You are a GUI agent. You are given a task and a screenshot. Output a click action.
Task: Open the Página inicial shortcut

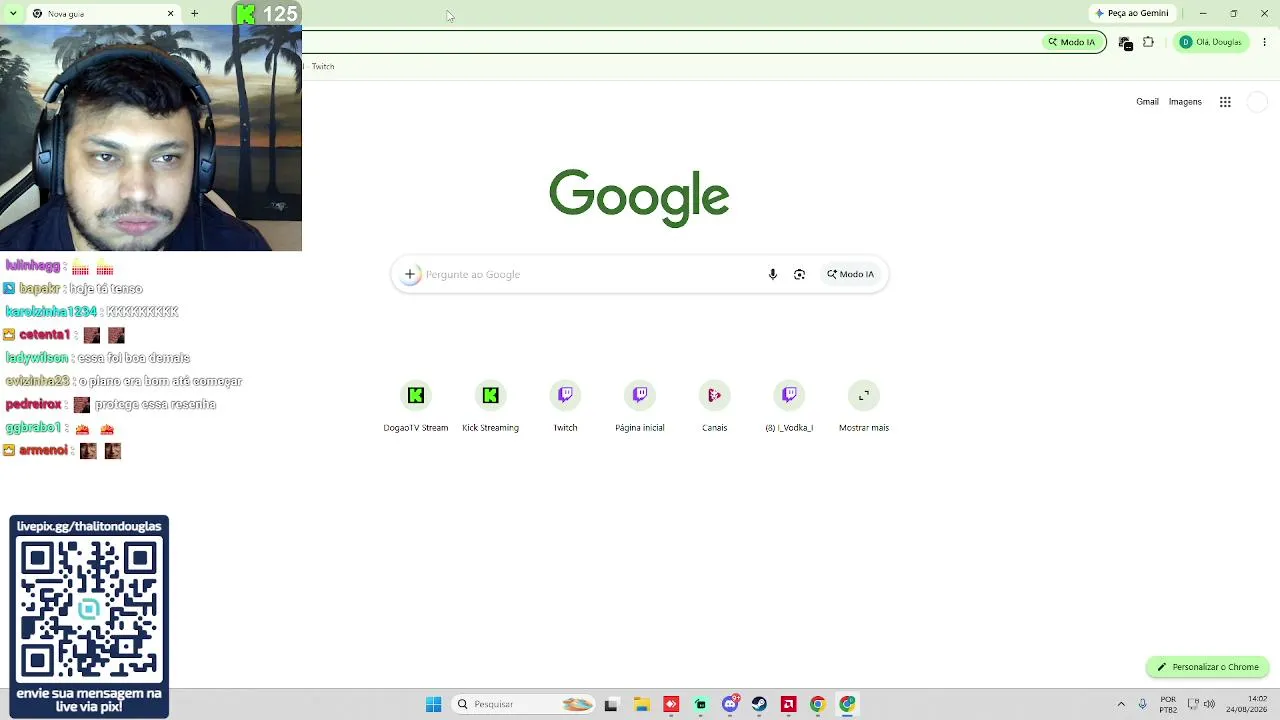click(640, 406)
